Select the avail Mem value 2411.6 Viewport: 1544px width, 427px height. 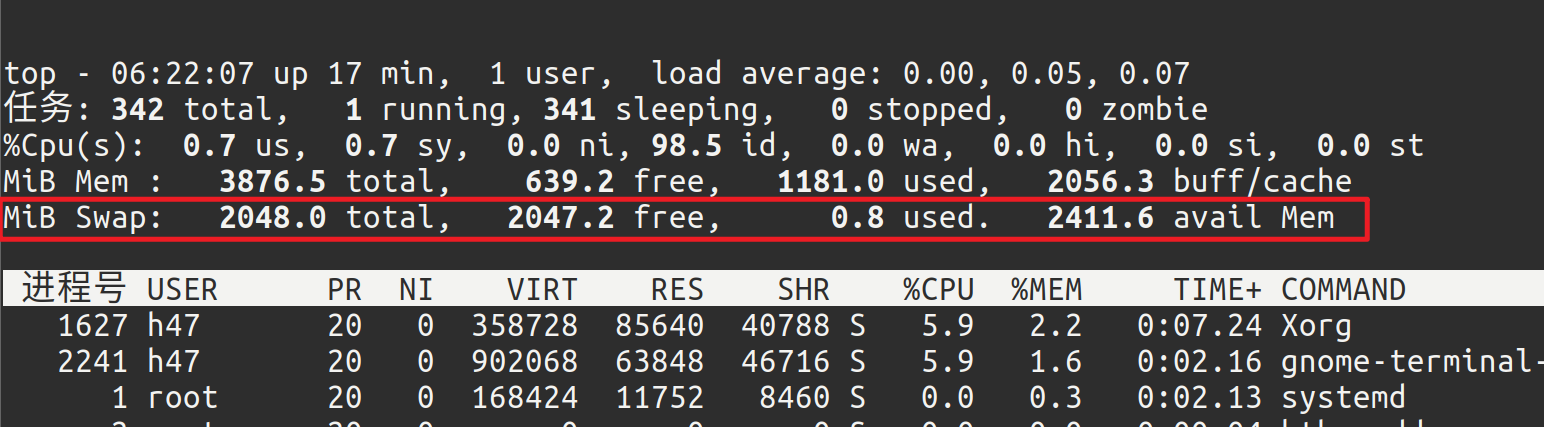point(1101,218)
